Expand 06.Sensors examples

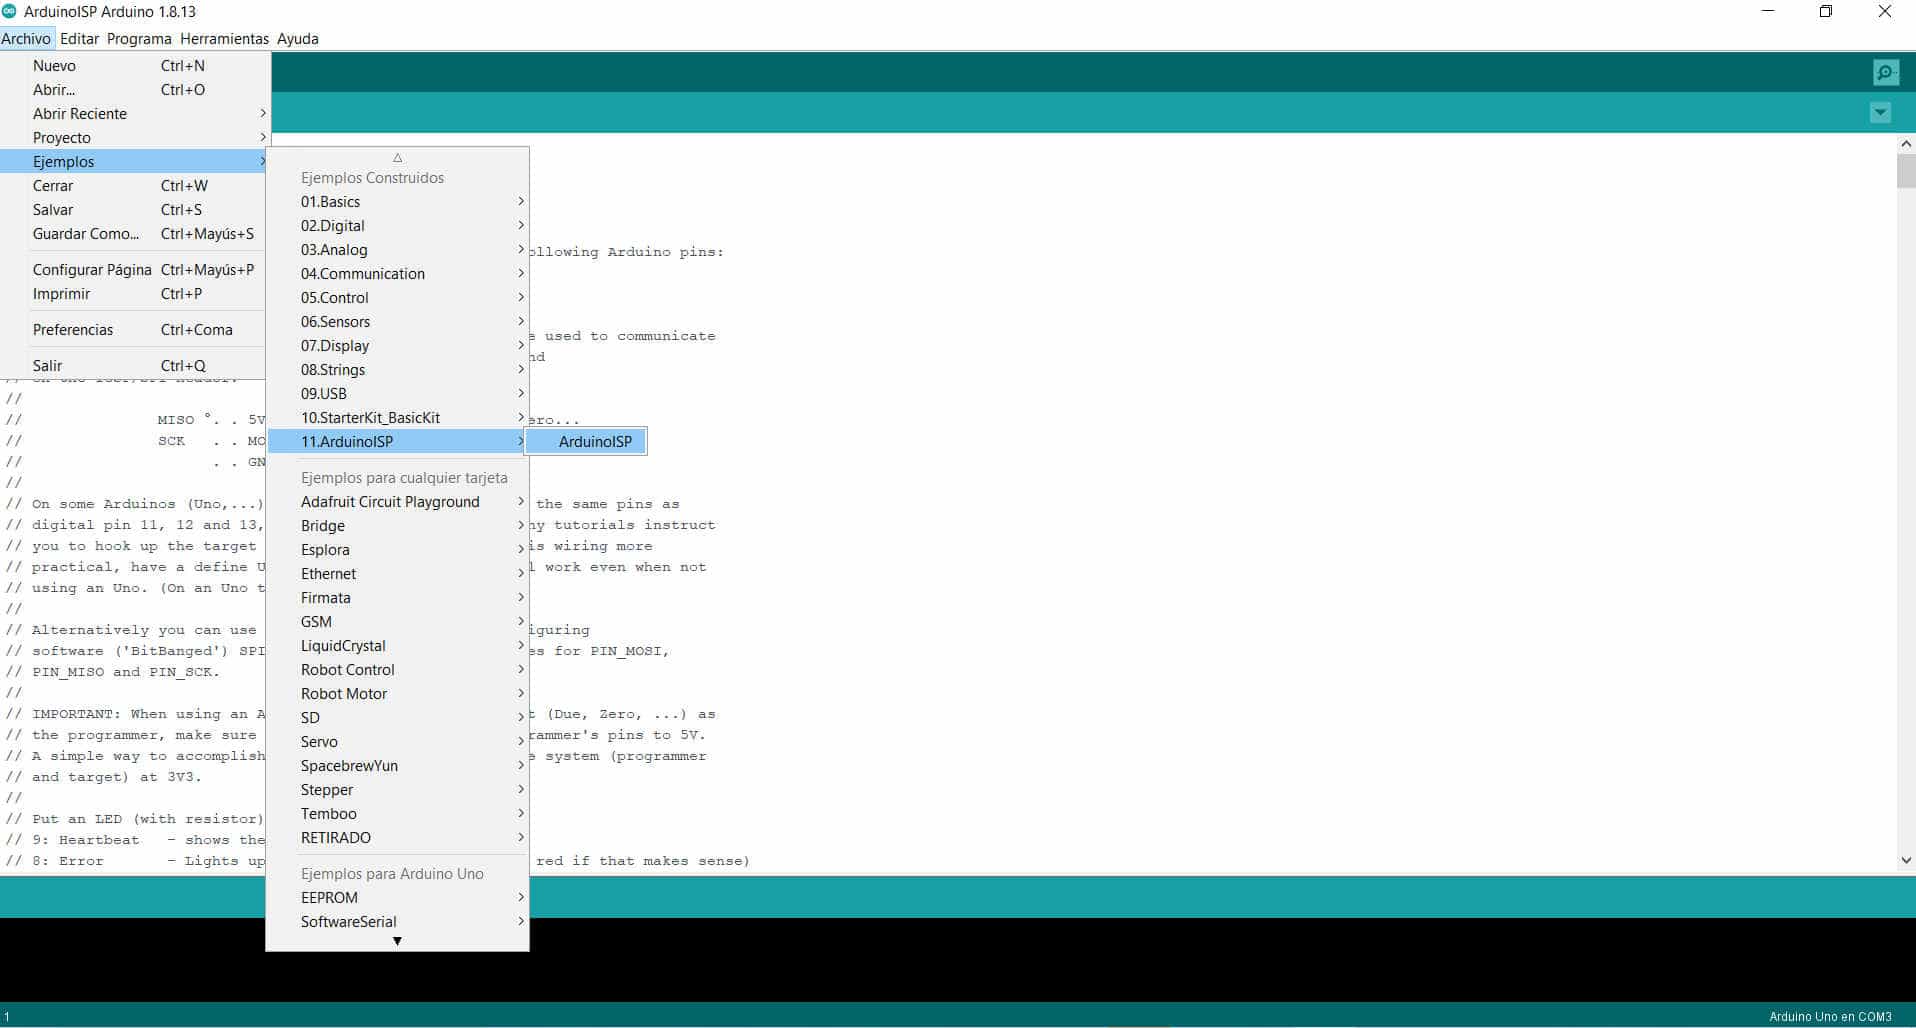(x=397, y=322)
